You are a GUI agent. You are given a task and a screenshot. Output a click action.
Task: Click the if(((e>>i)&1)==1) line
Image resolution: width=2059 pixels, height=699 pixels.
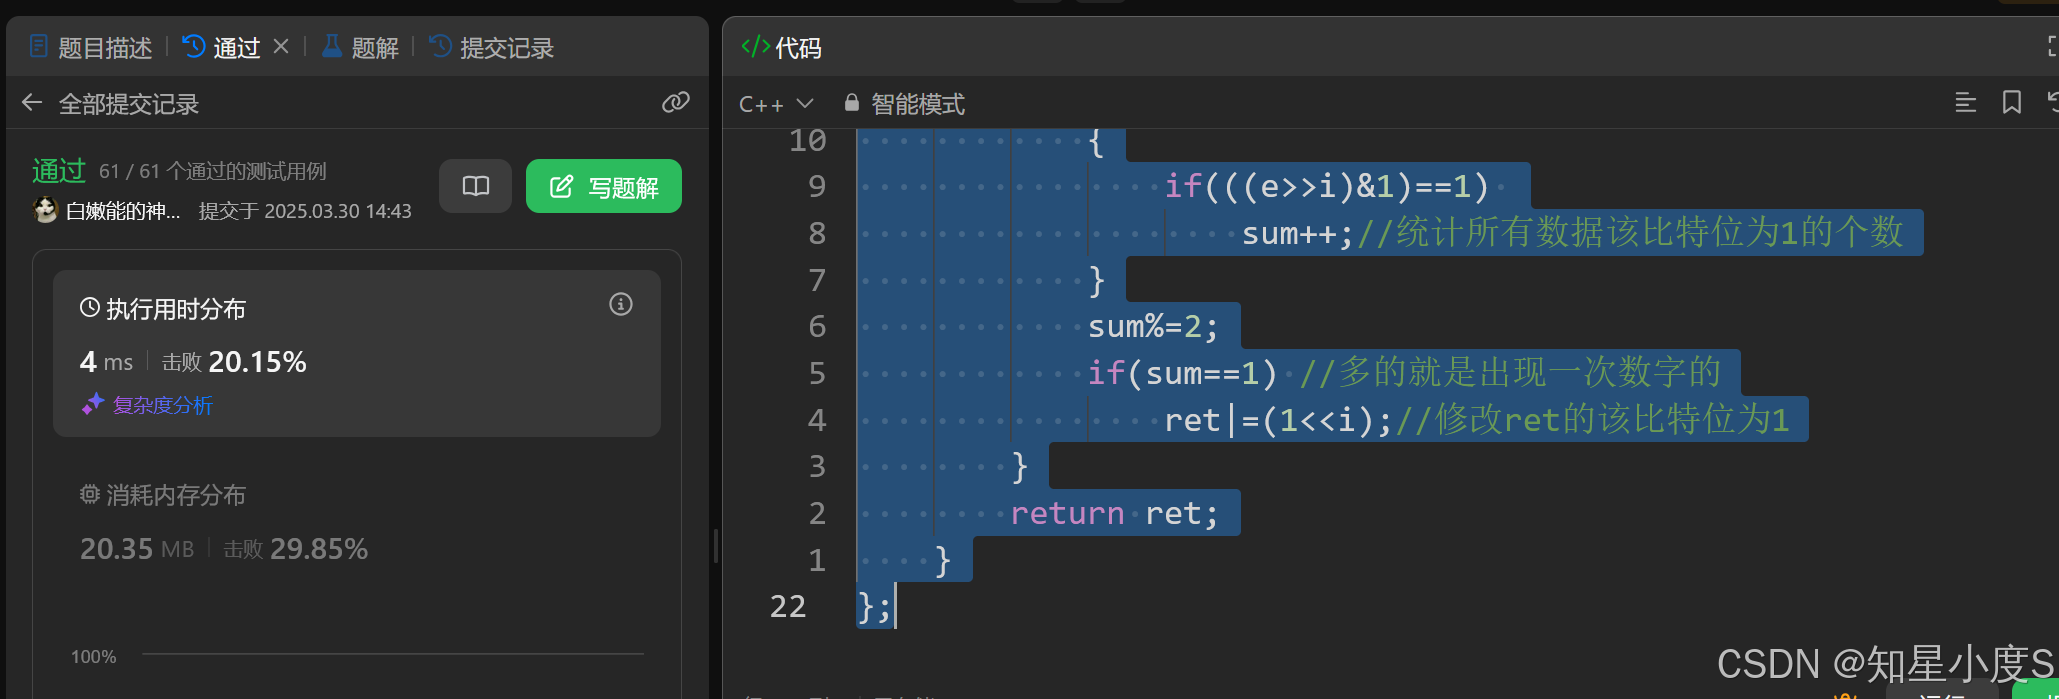coord(1327,186)
